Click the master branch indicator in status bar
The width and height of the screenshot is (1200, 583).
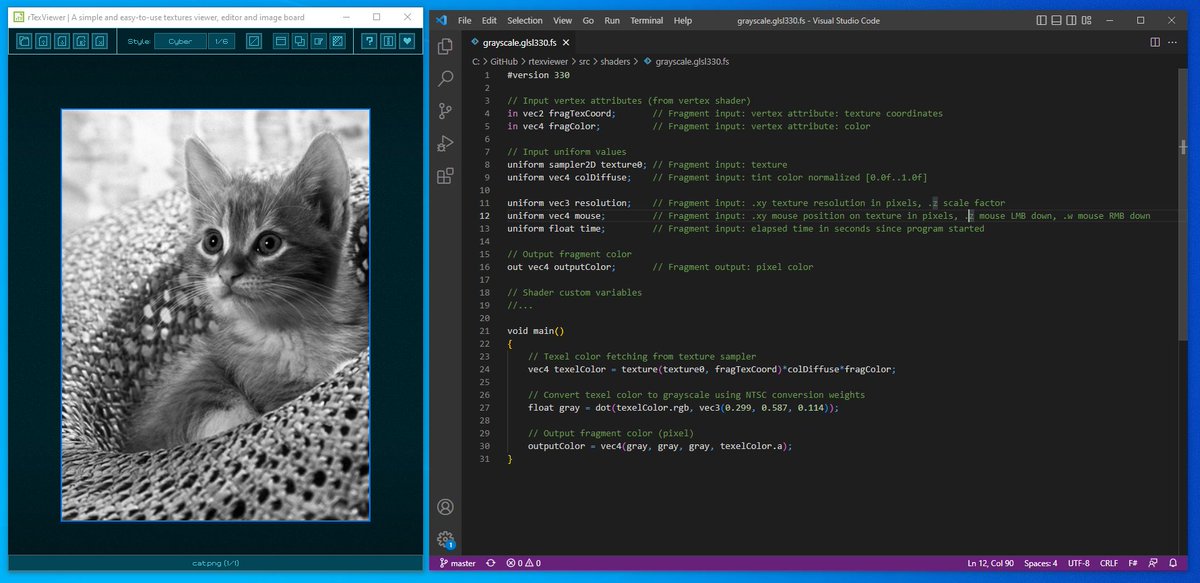coord(460,563)
